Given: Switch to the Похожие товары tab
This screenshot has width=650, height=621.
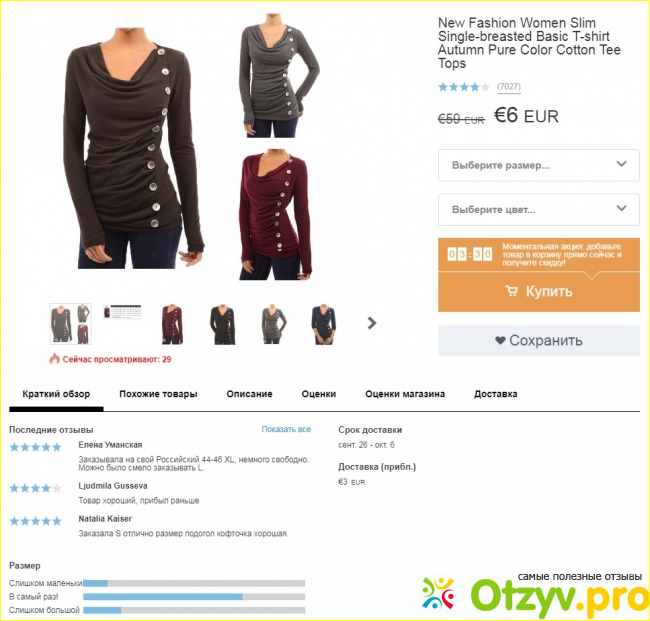Looking at the screenshot, I should pos(158,394).
